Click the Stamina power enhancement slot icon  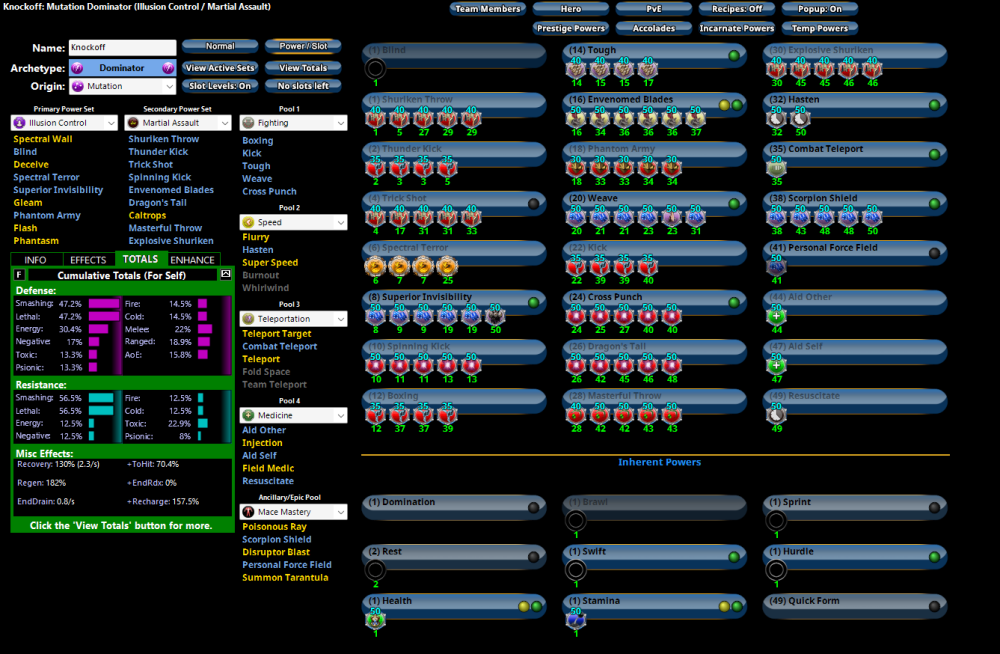click(575, 619)
